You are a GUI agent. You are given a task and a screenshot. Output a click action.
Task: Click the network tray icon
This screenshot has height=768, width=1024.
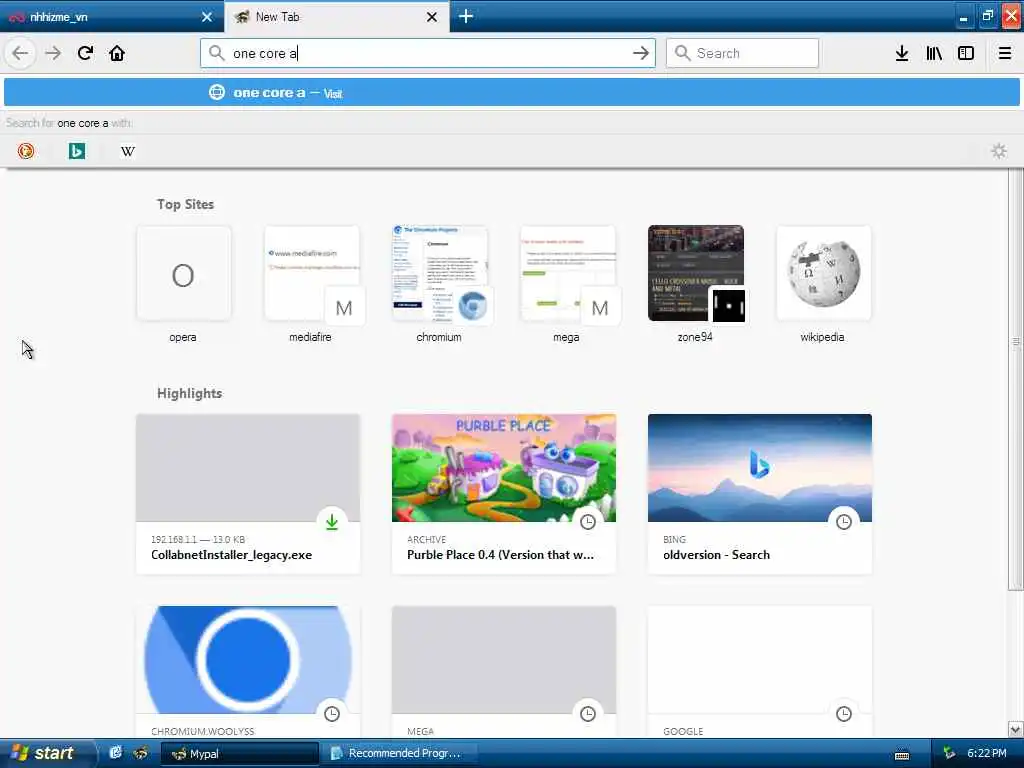click(949, 754)
